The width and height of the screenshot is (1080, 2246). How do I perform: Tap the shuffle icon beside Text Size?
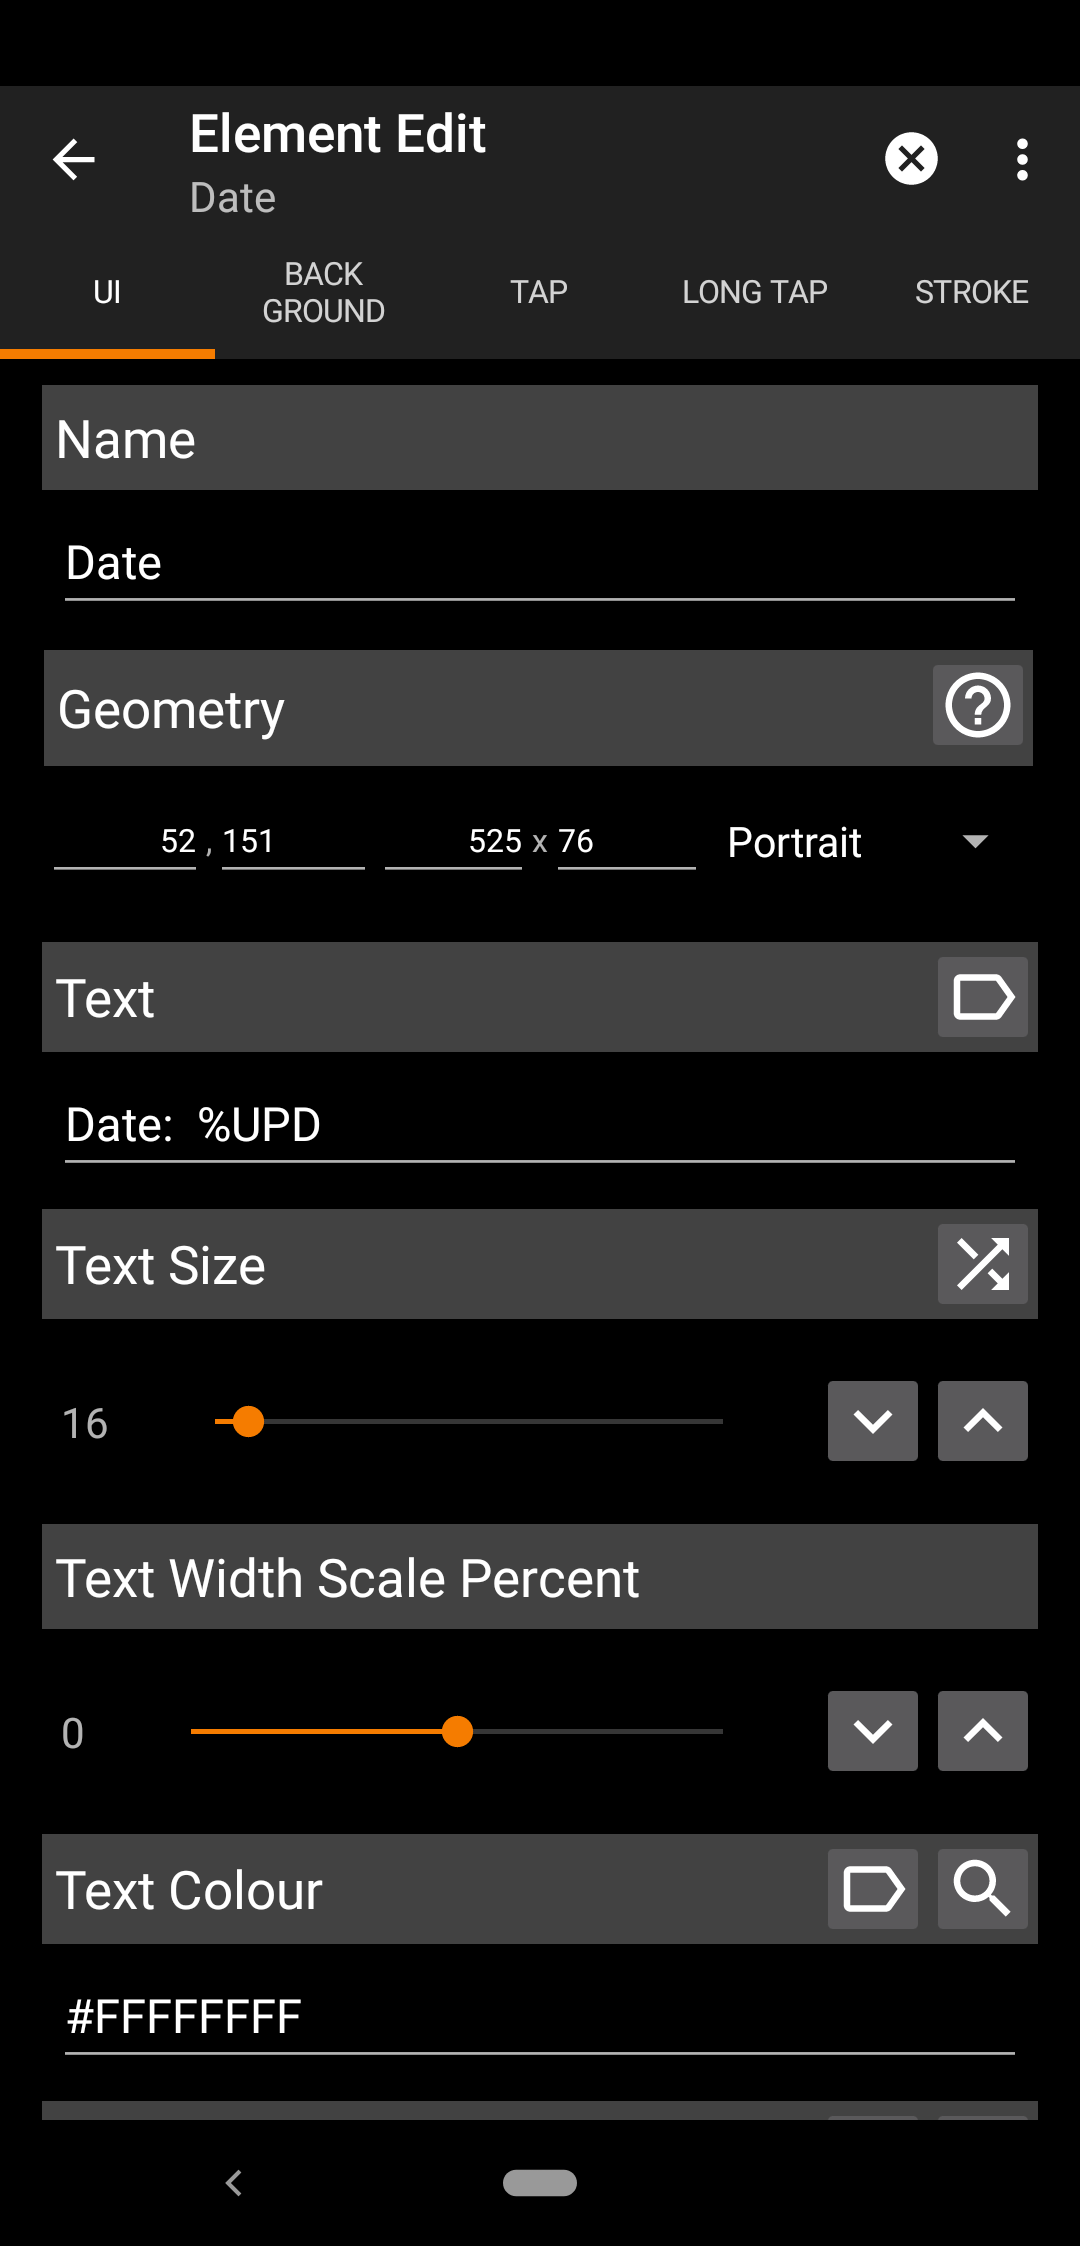(982, 1264)
